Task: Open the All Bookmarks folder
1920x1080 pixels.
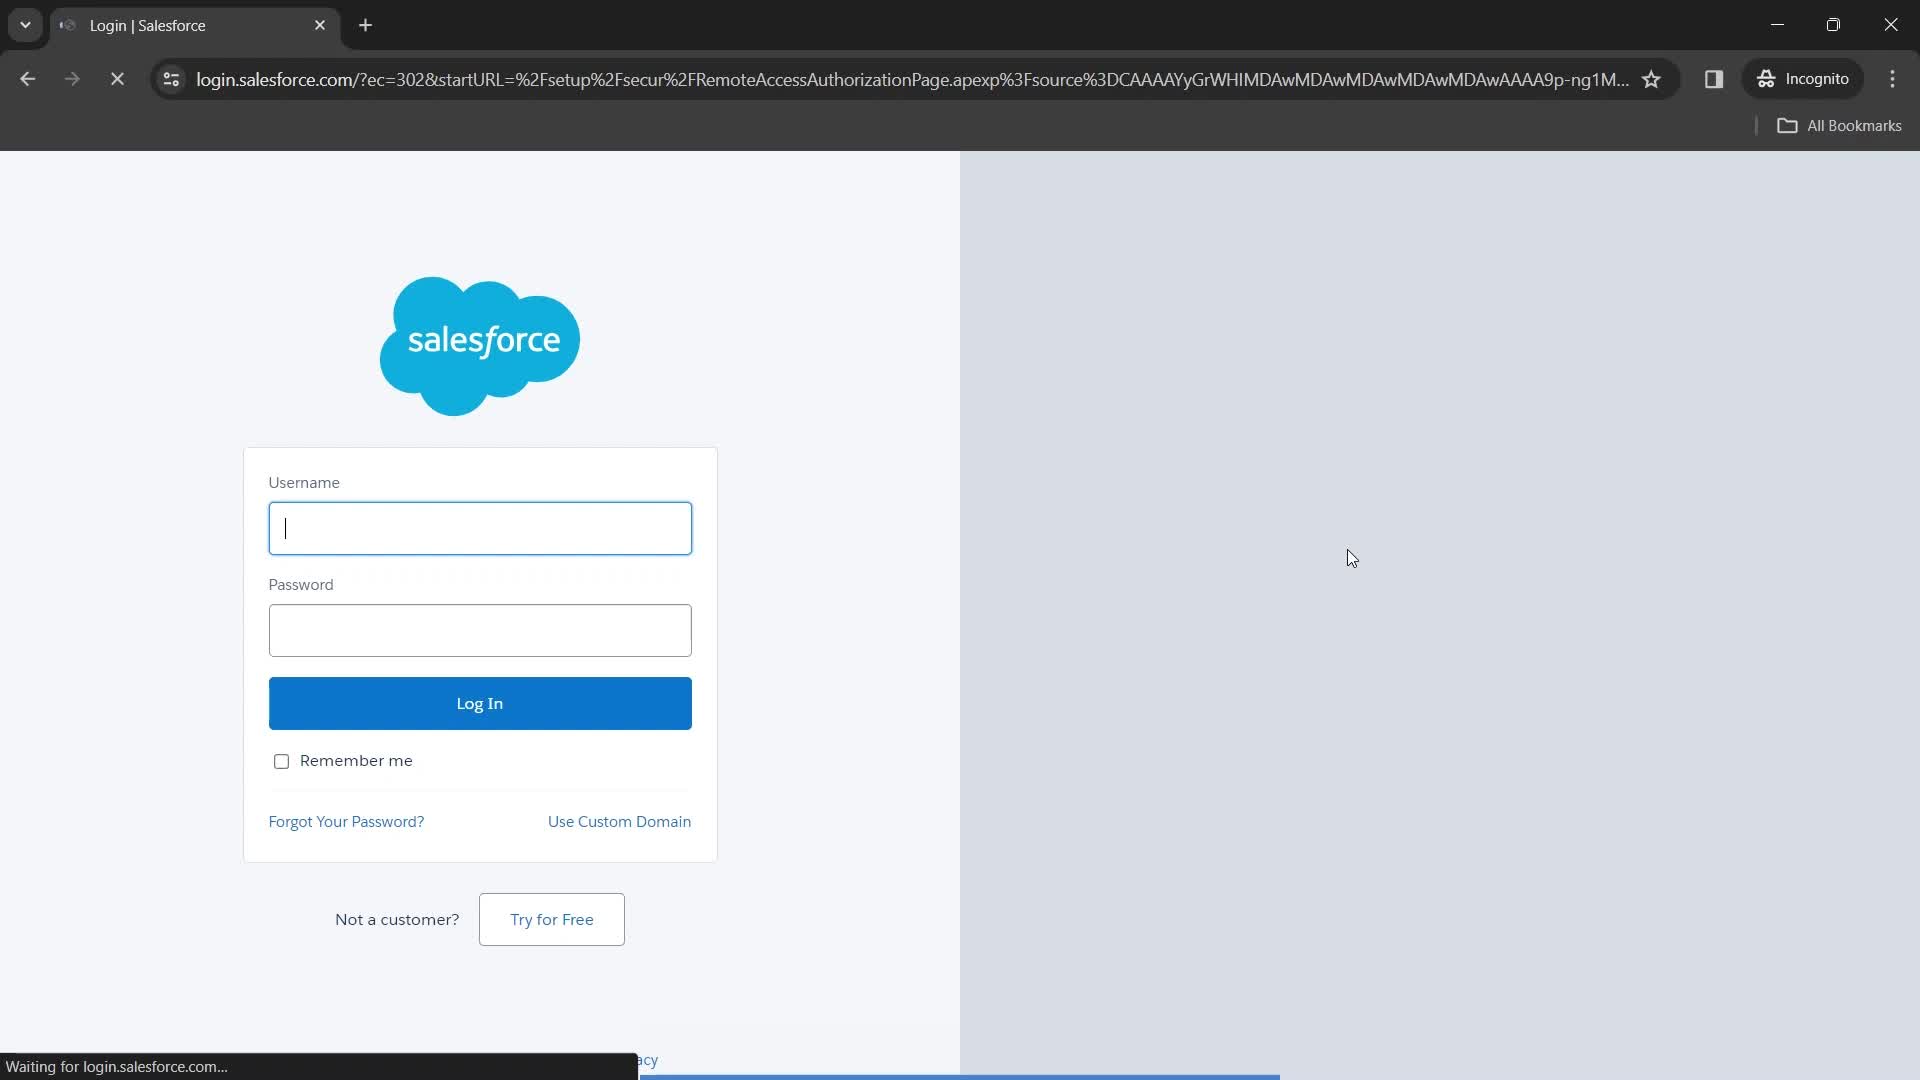Action: point(1839,126)
